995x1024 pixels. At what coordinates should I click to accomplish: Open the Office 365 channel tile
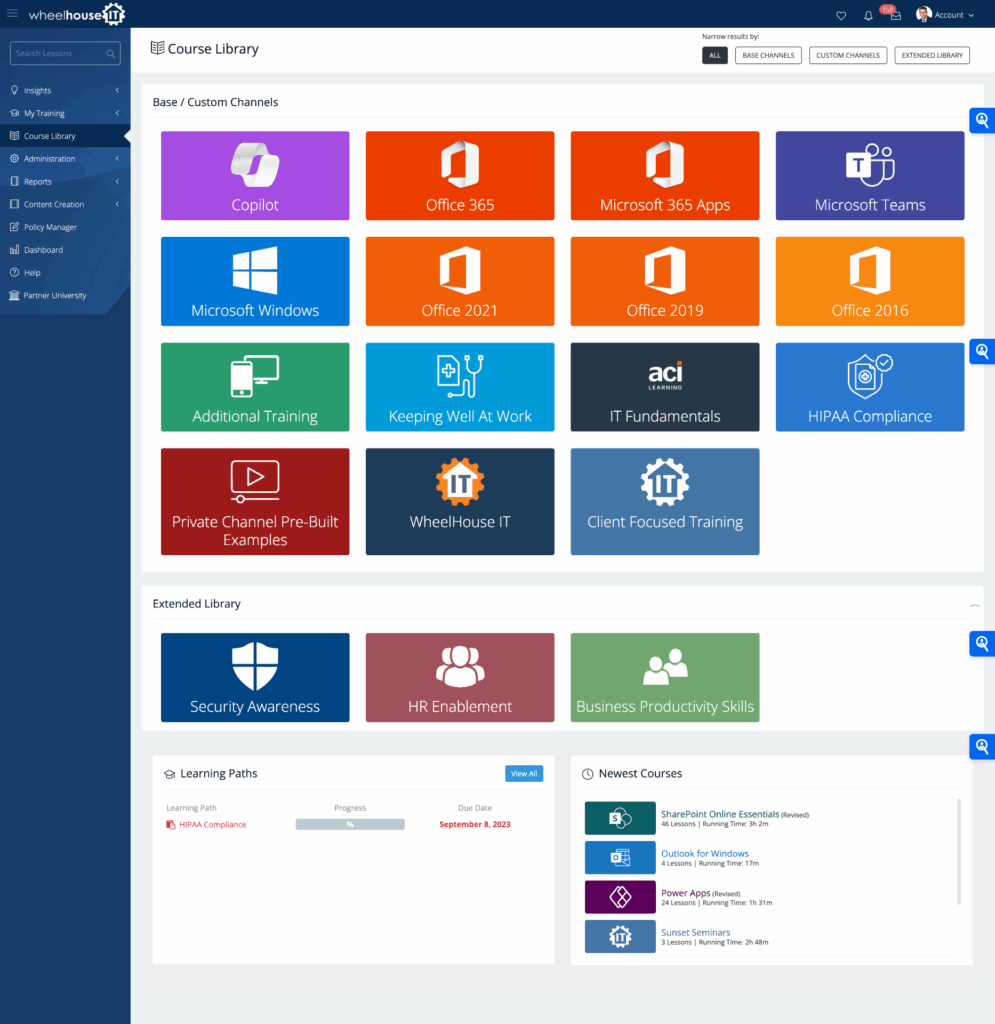coord(460,176)
